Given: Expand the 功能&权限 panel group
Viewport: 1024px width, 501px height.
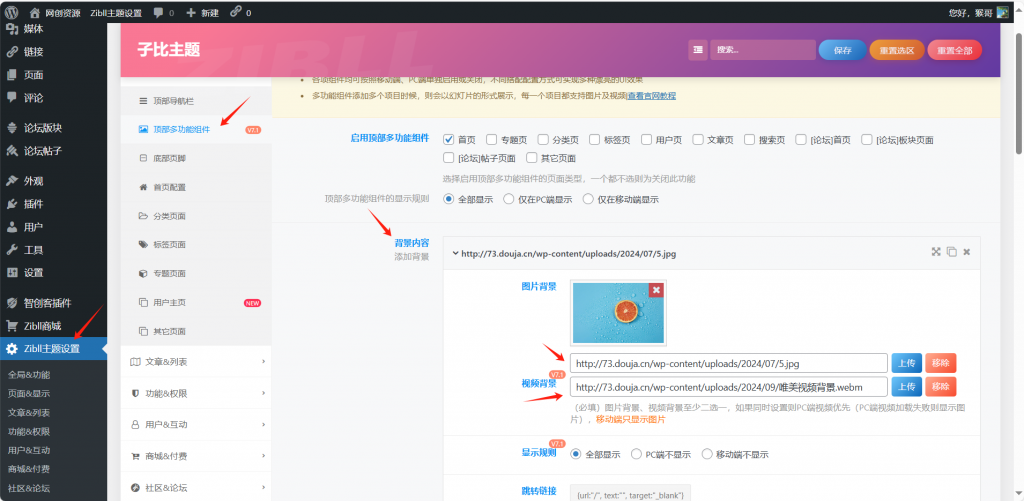Looking at the screenshot, I should point(196,393).
